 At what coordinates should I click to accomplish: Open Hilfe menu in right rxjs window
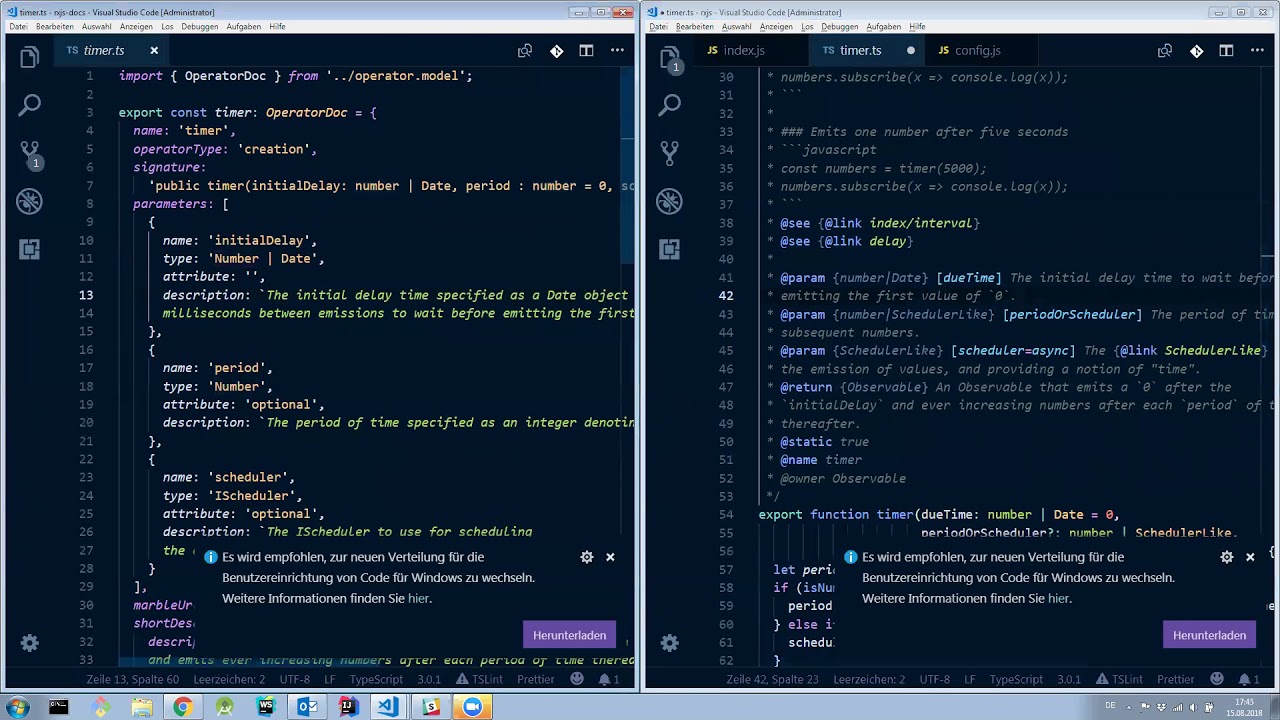click(917, 26)
